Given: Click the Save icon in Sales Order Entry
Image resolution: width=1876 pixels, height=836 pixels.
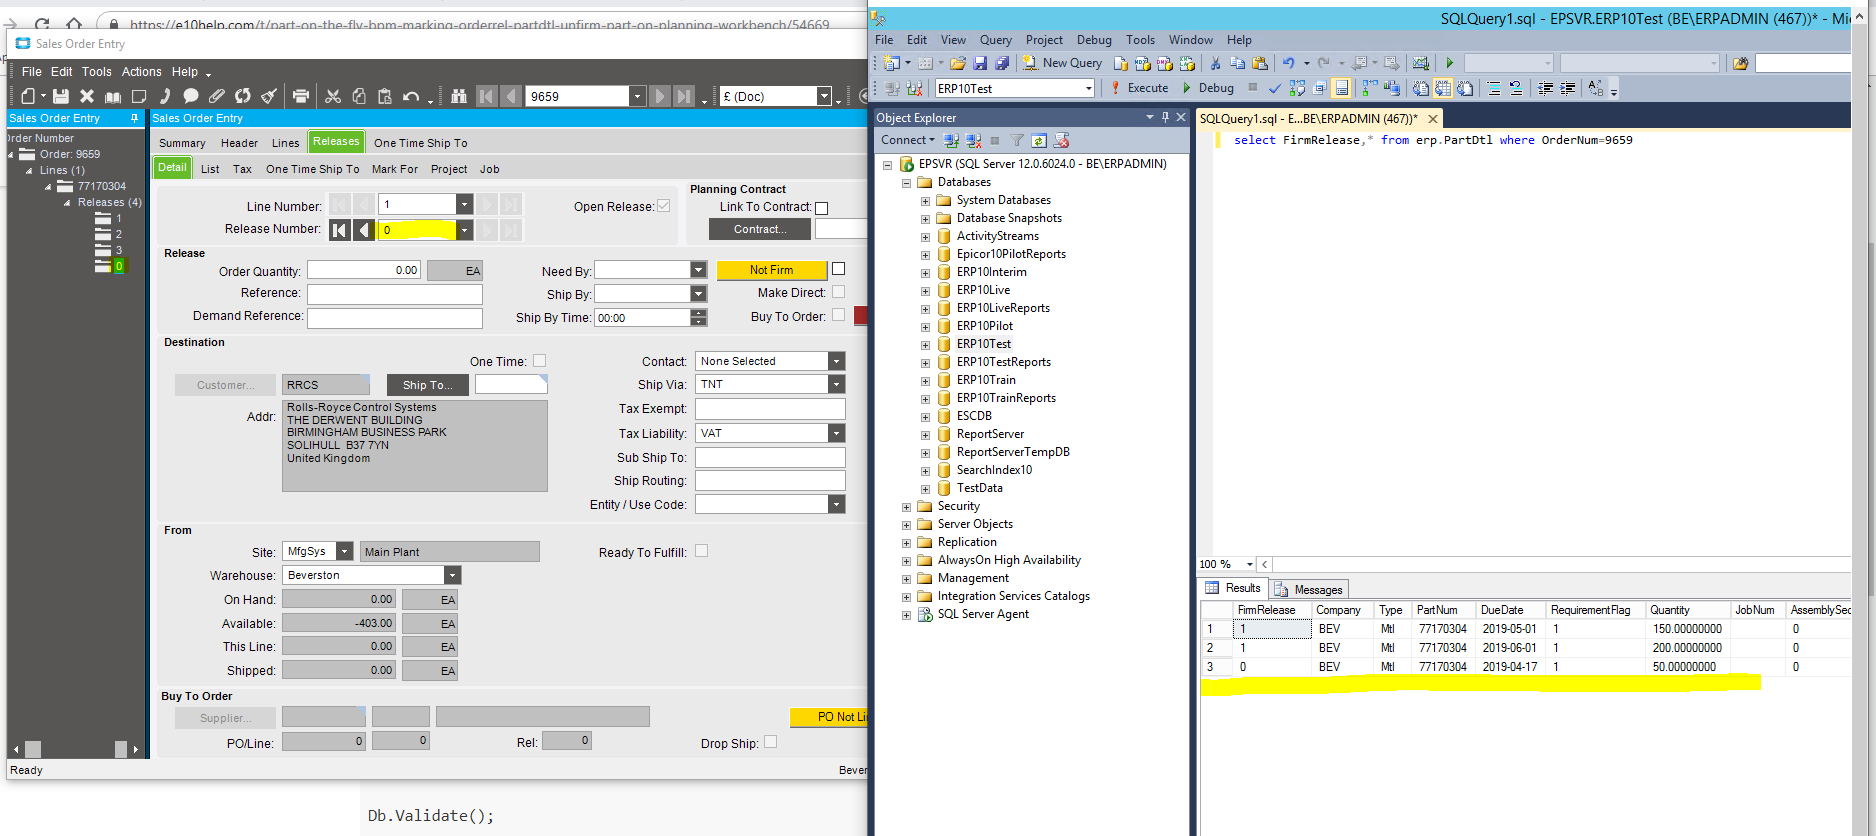Looking at the screenshot, I should [x=61, y=96].
